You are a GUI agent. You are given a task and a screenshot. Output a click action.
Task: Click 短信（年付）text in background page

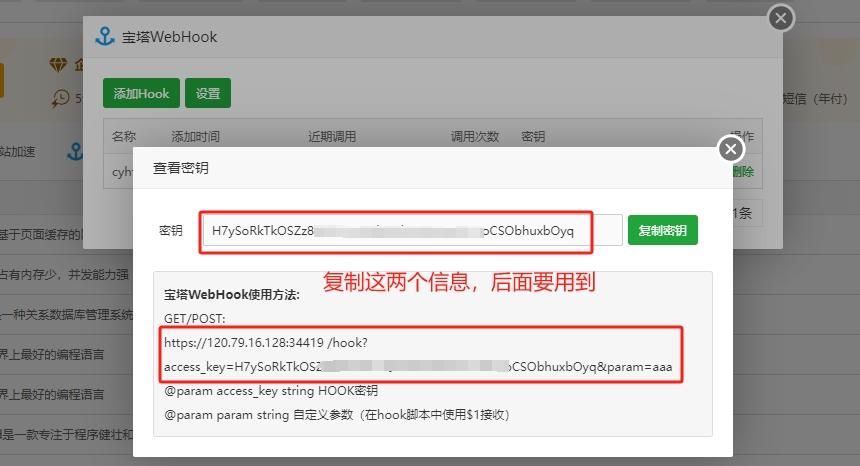click(816, 99)
